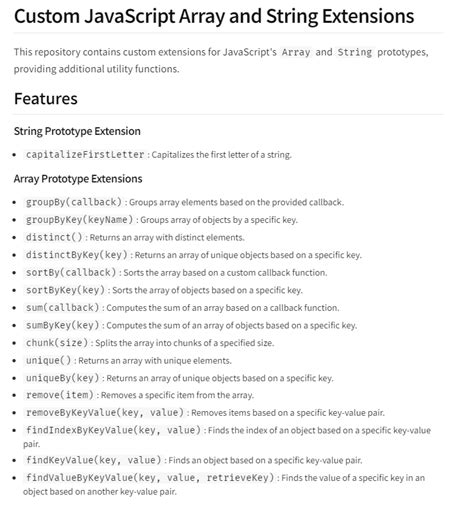Click the Array Prototype Extensions subheading
Image resolution: width=474 pixels, height=505 pixels.
coord(78,179)
